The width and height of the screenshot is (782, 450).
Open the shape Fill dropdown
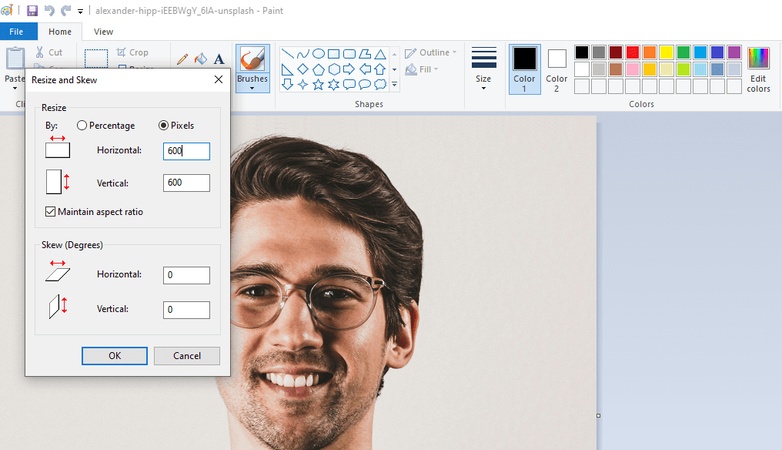click(422, 69)
